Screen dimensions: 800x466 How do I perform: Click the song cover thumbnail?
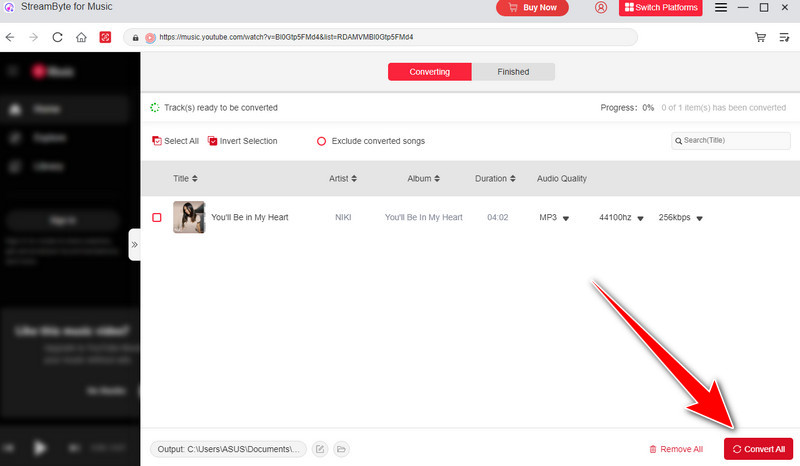tap(189, 217)
